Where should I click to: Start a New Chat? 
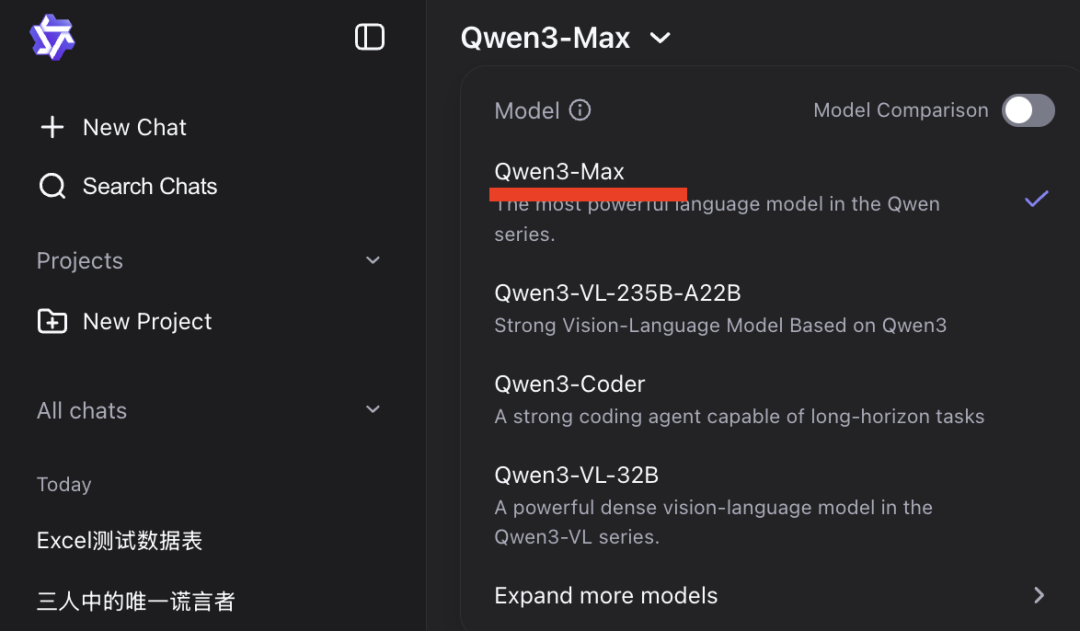(134, 127)
